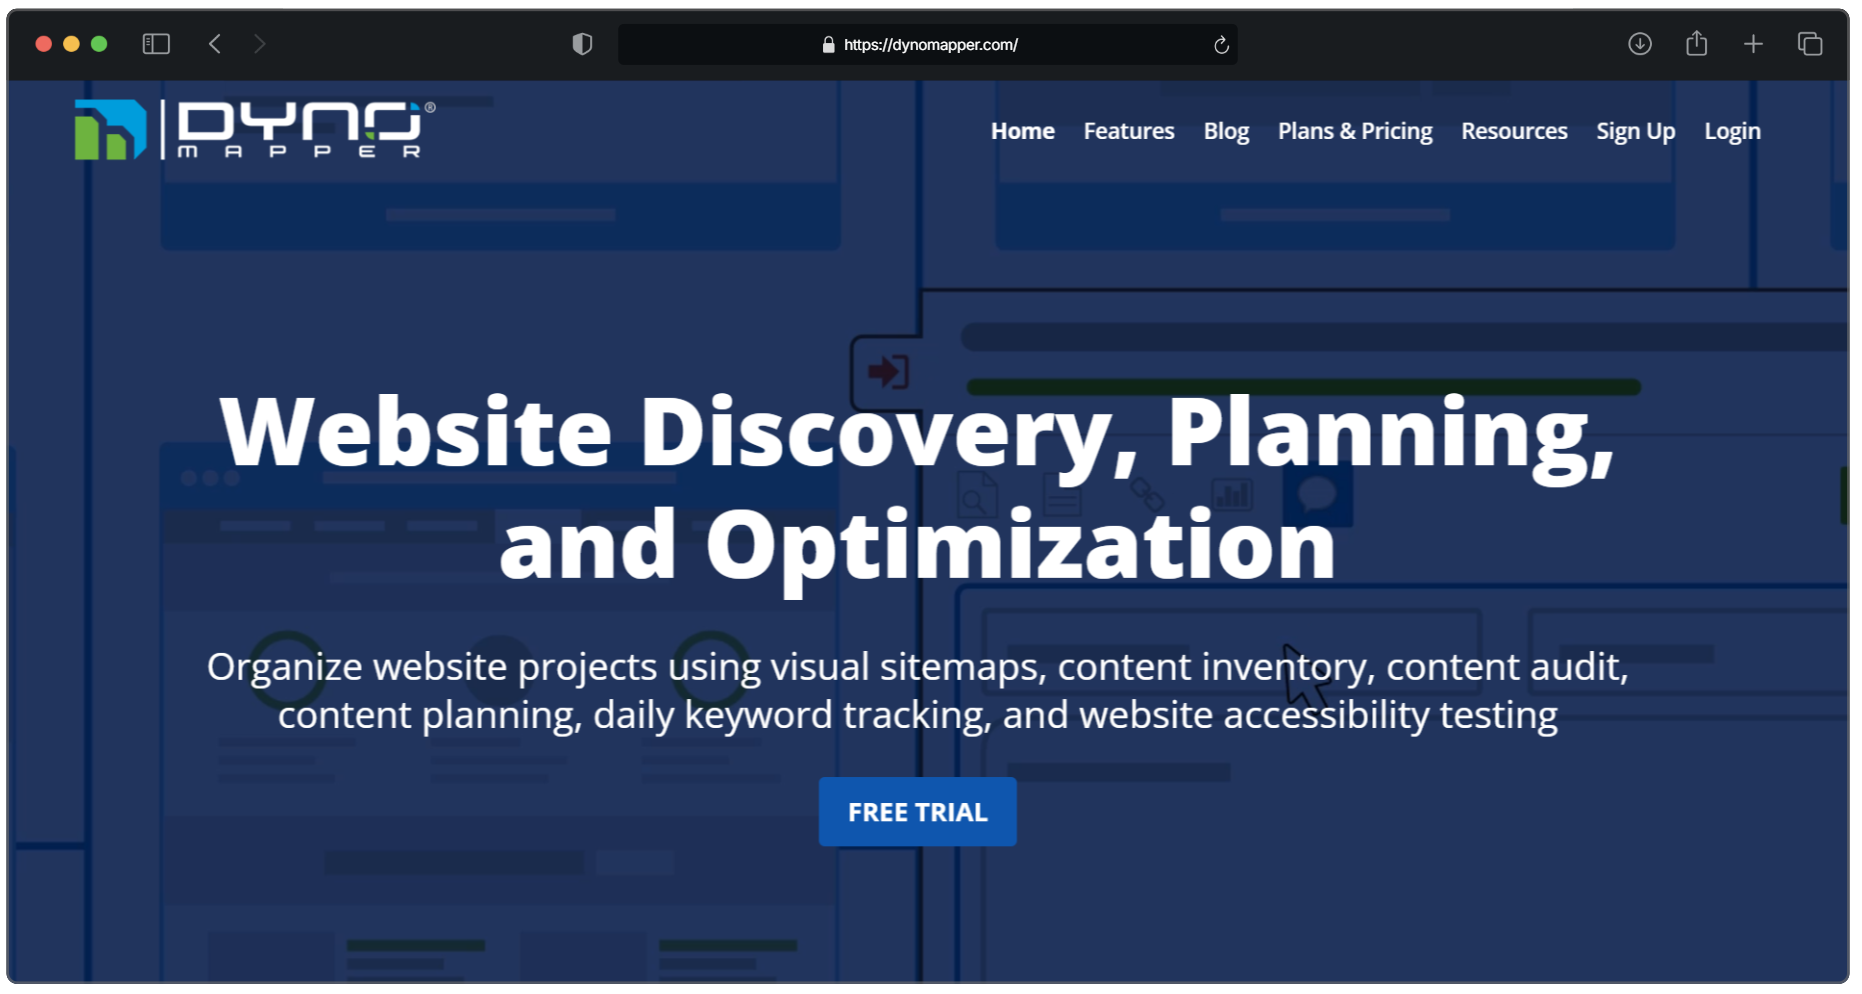The width and height of the screenshot is (1862, 994).
Task: Open the Home menu item
Action: [1022, 131]
